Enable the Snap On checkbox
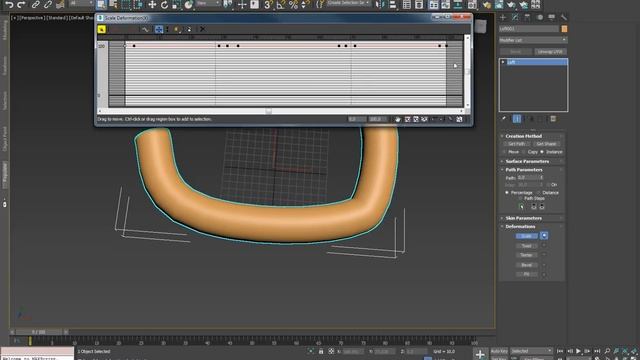 tap(553, 185)
